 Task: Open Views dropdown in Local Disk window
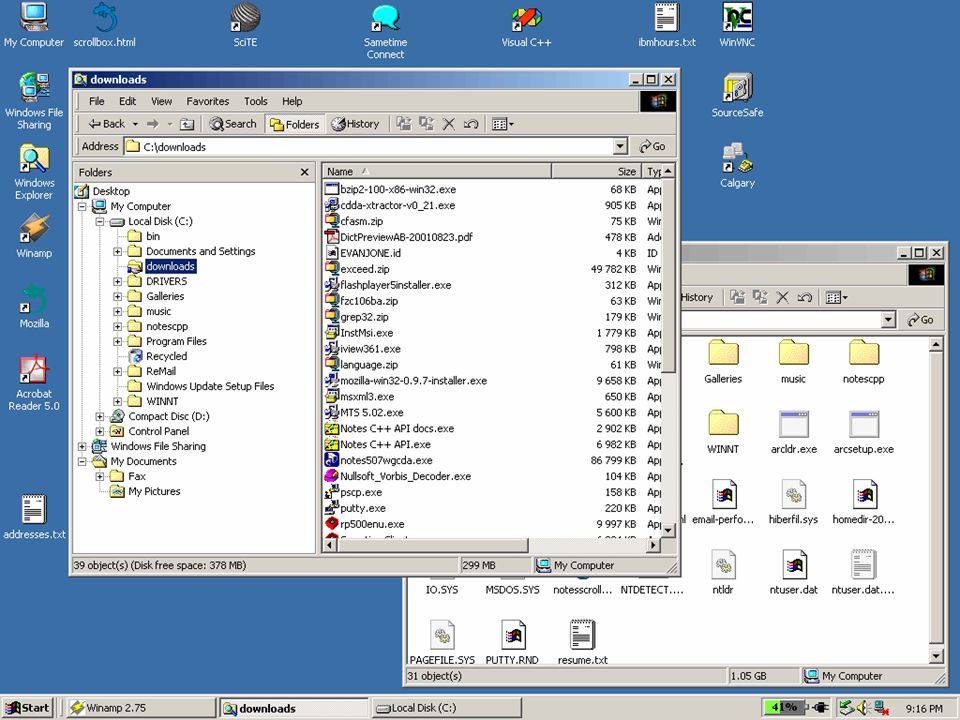[x=836, y=298]
